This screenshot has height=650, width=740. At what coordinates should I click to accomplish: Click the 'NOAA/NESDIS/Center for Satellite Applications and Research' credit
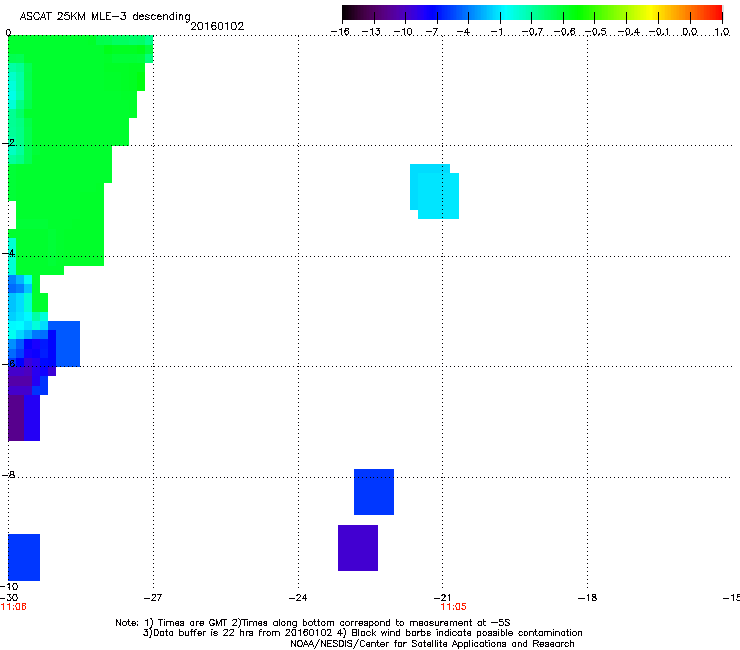click(432, 644)
